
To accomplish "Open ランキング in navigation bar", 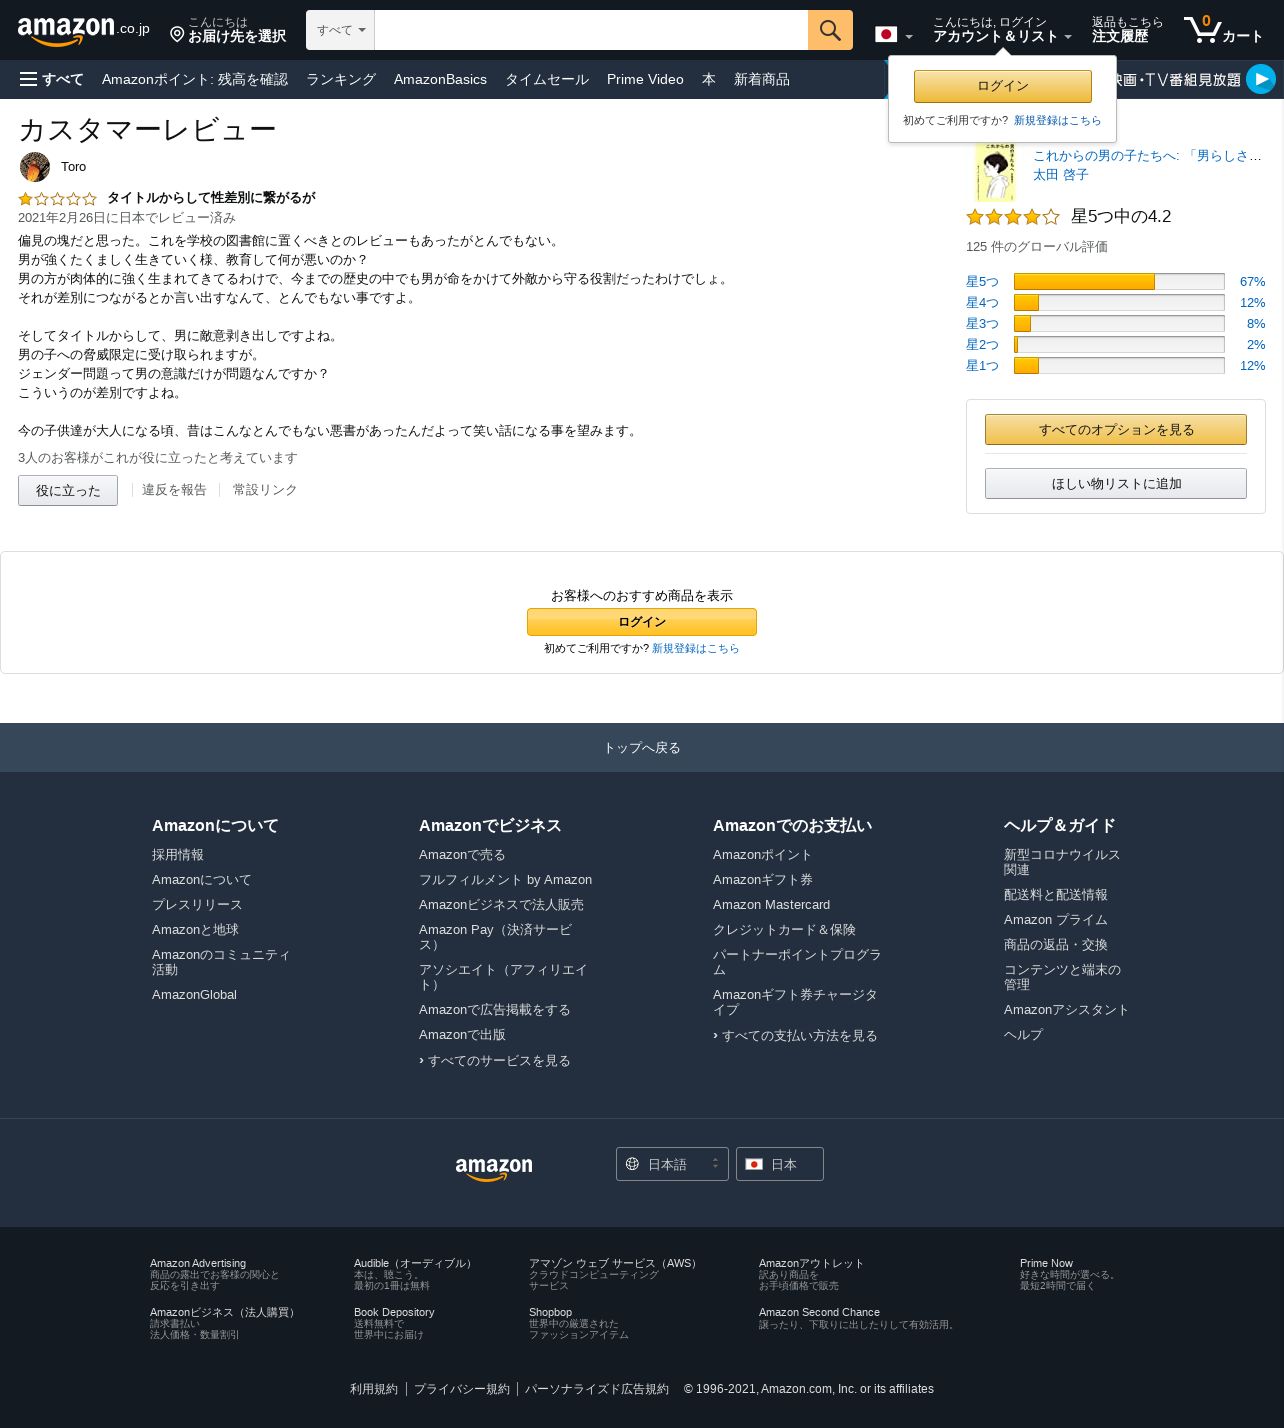I will 341,79.
